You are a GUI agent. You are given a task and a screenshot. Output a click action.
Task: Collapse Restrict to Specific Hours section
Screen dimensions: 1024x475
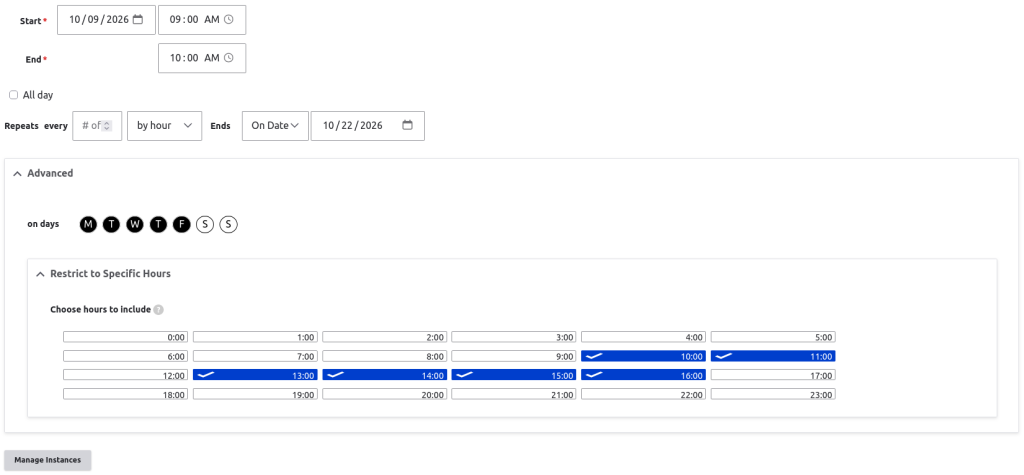[x=104, y=274]
